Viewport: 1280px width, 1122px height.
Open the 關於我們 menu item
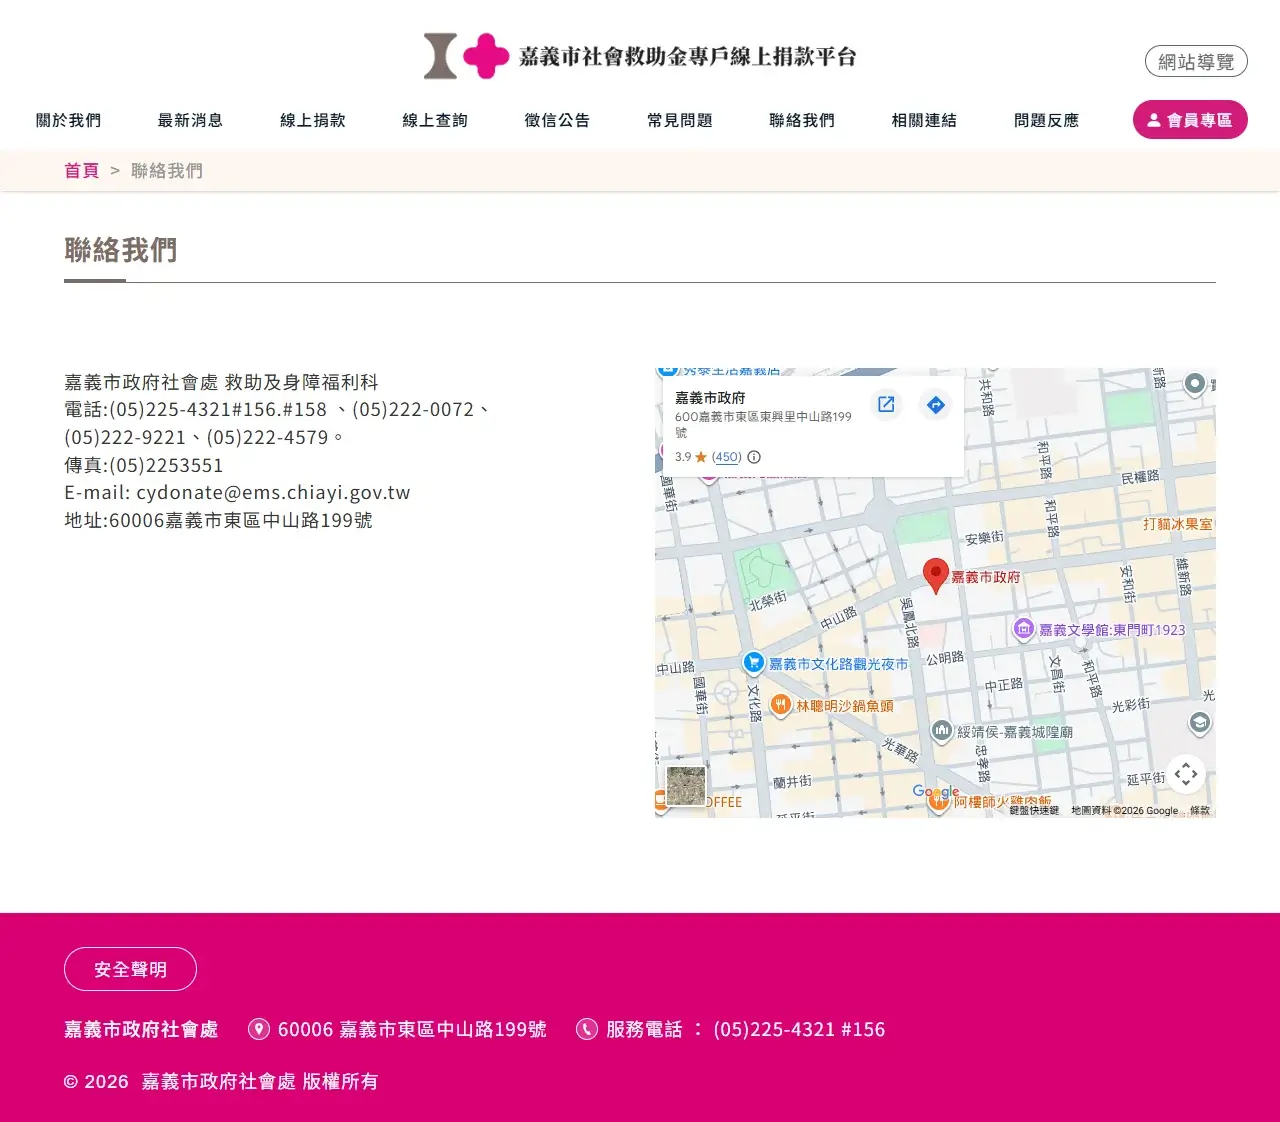[69, 120]
